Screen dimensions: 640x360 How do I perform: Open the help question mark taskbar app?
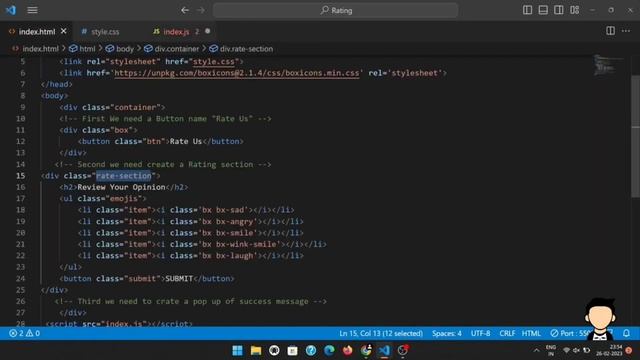tap(311, 350)
